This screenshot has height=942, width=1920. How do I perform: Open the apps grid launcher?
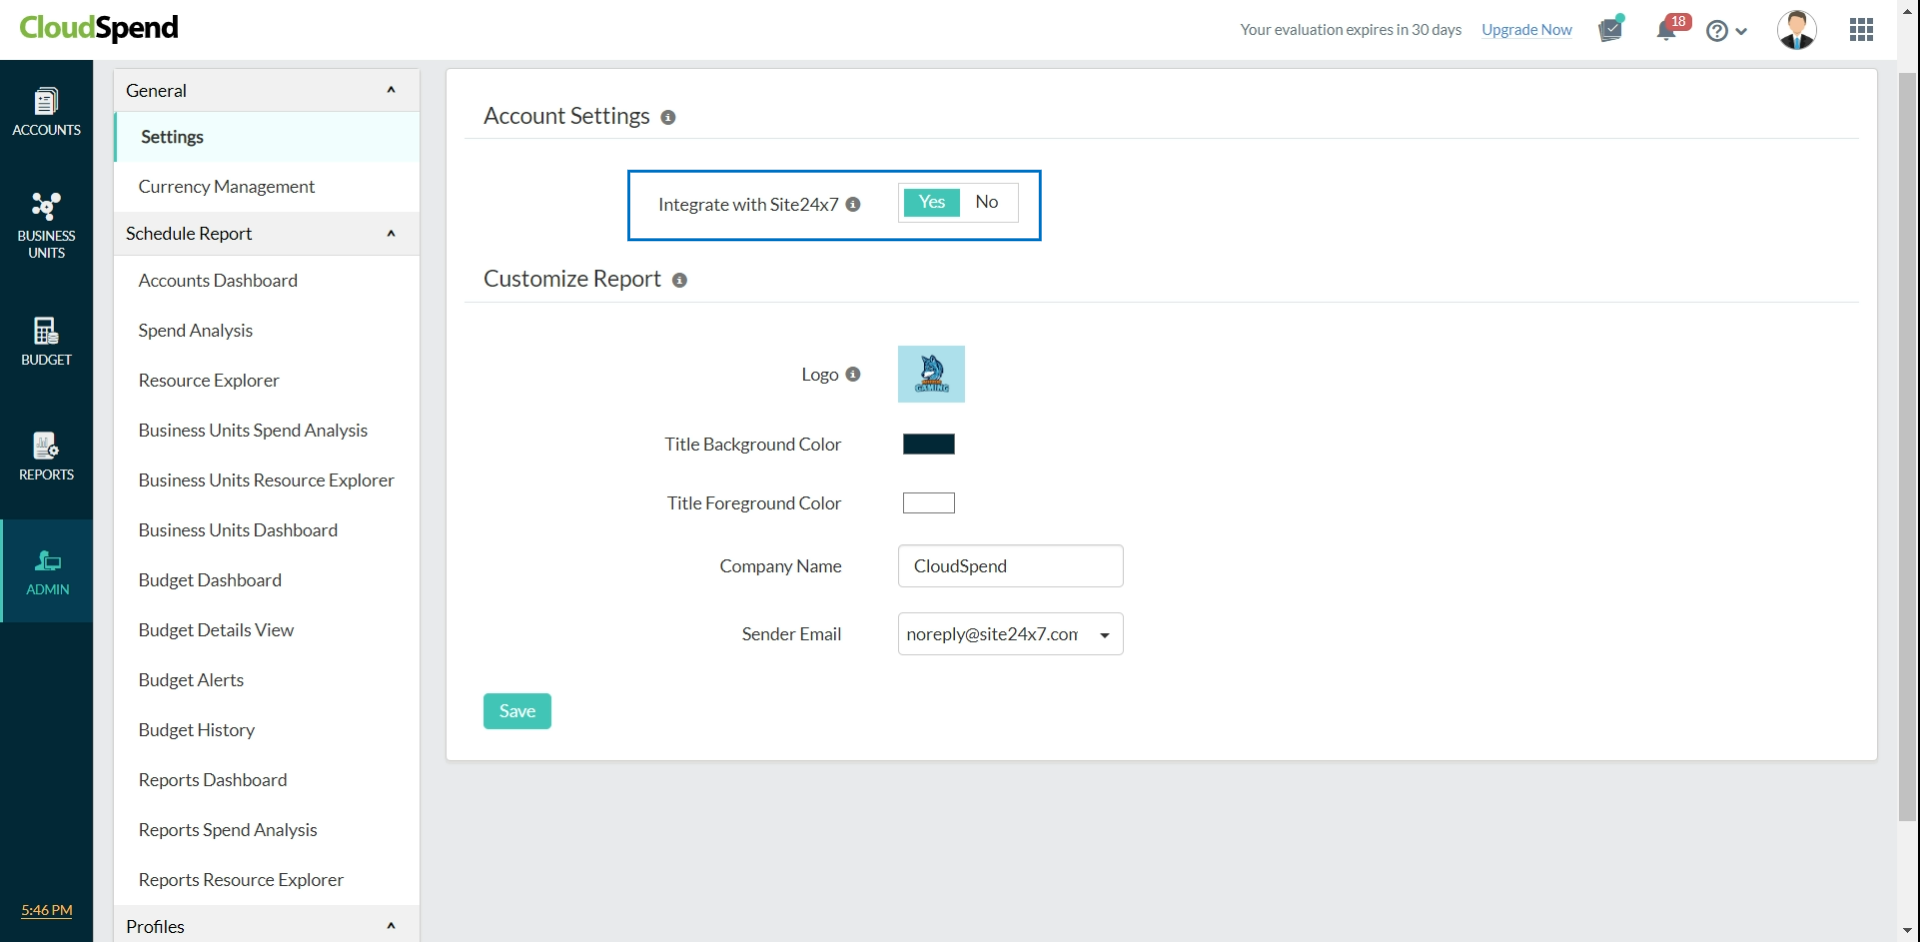point(1861,30)
